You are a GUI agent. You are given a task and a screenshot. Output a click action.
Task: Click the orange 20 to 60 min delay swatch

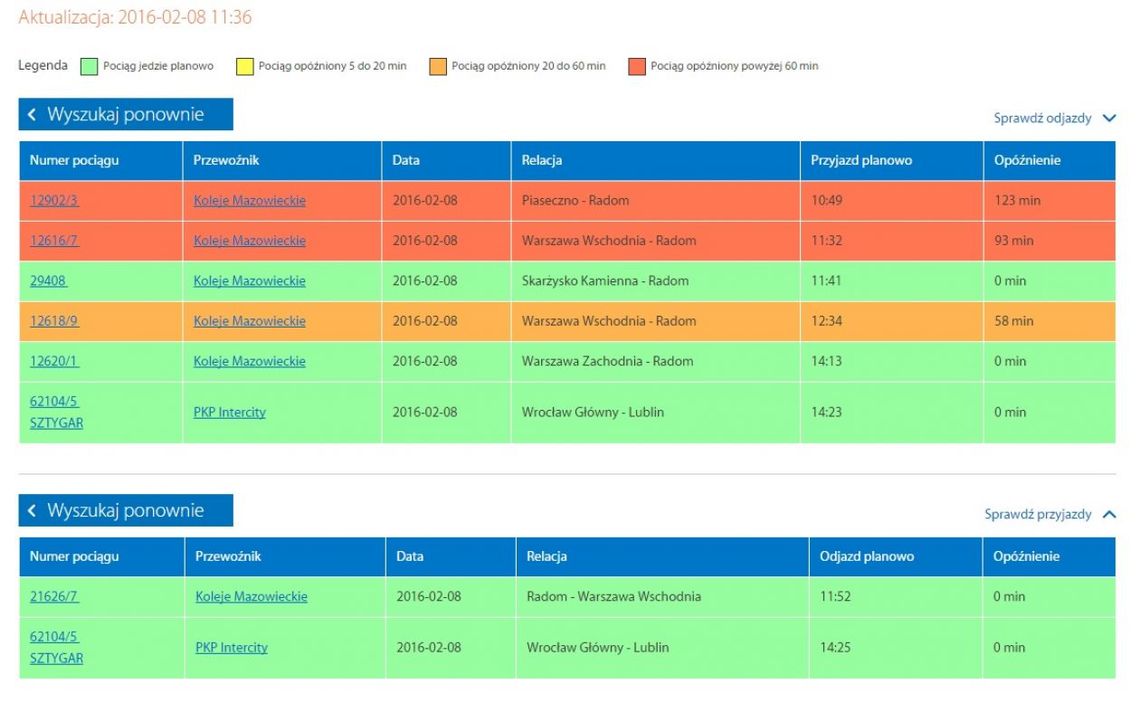tap(437, 67)
